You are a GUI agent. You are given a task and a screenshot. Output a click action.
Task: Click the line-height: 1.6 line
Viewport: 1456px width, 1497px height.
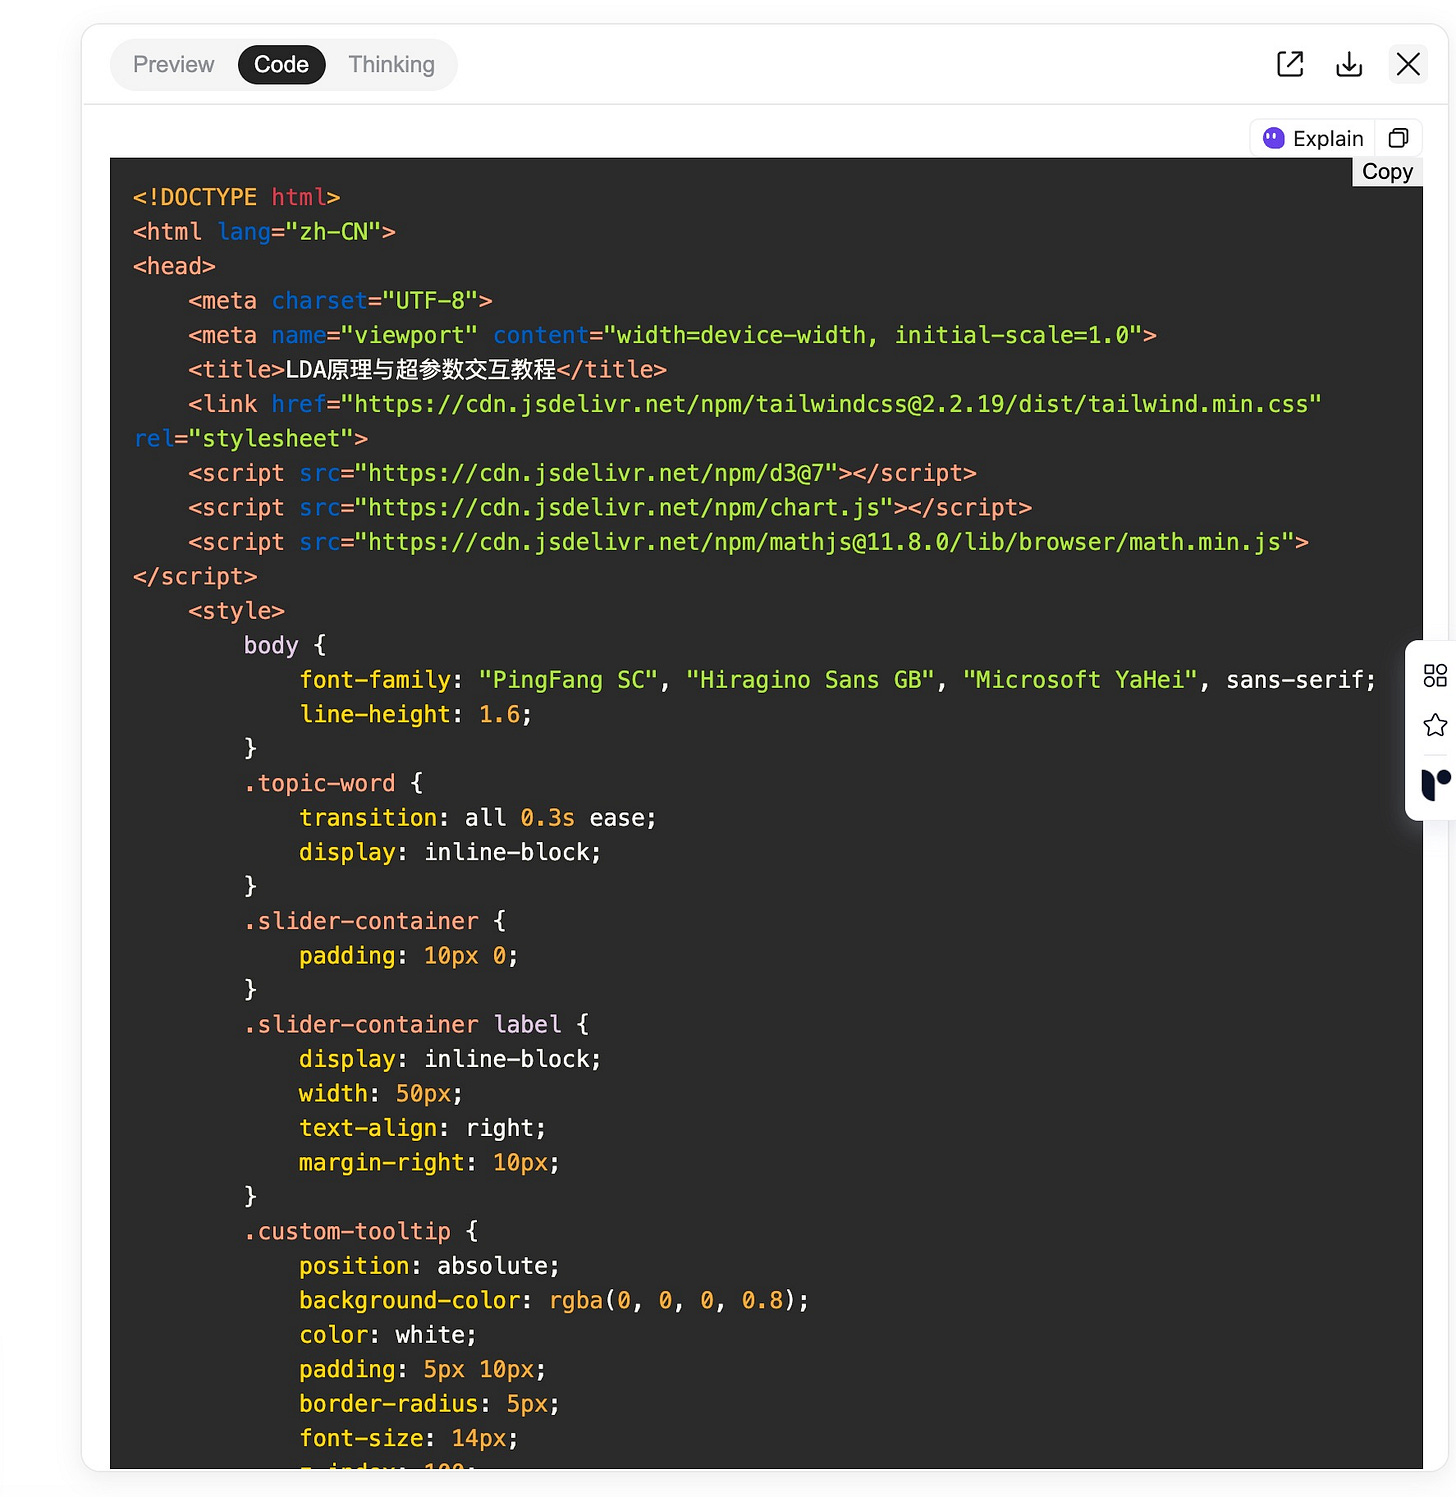point(415,715)
